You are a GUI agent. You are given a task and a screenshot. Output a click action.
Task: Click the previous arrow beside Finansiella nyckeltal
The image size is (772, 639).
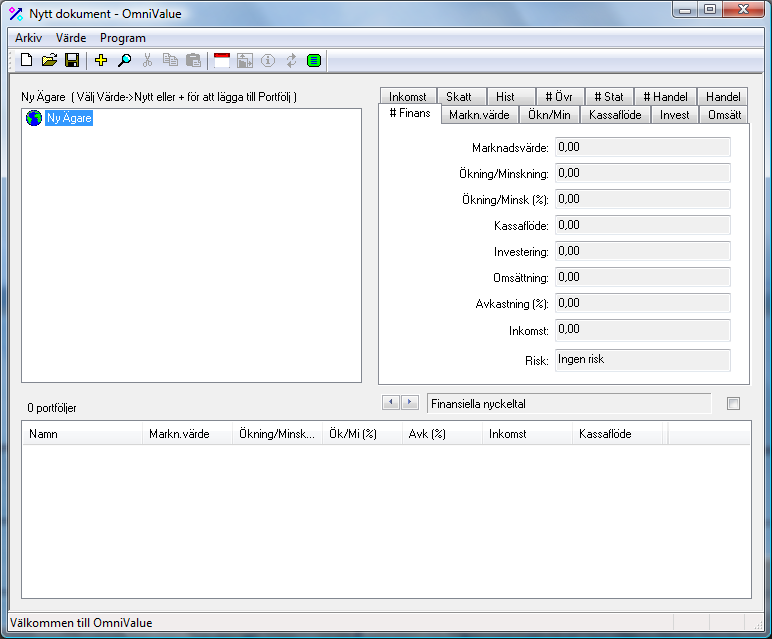[x=391, y=403]
